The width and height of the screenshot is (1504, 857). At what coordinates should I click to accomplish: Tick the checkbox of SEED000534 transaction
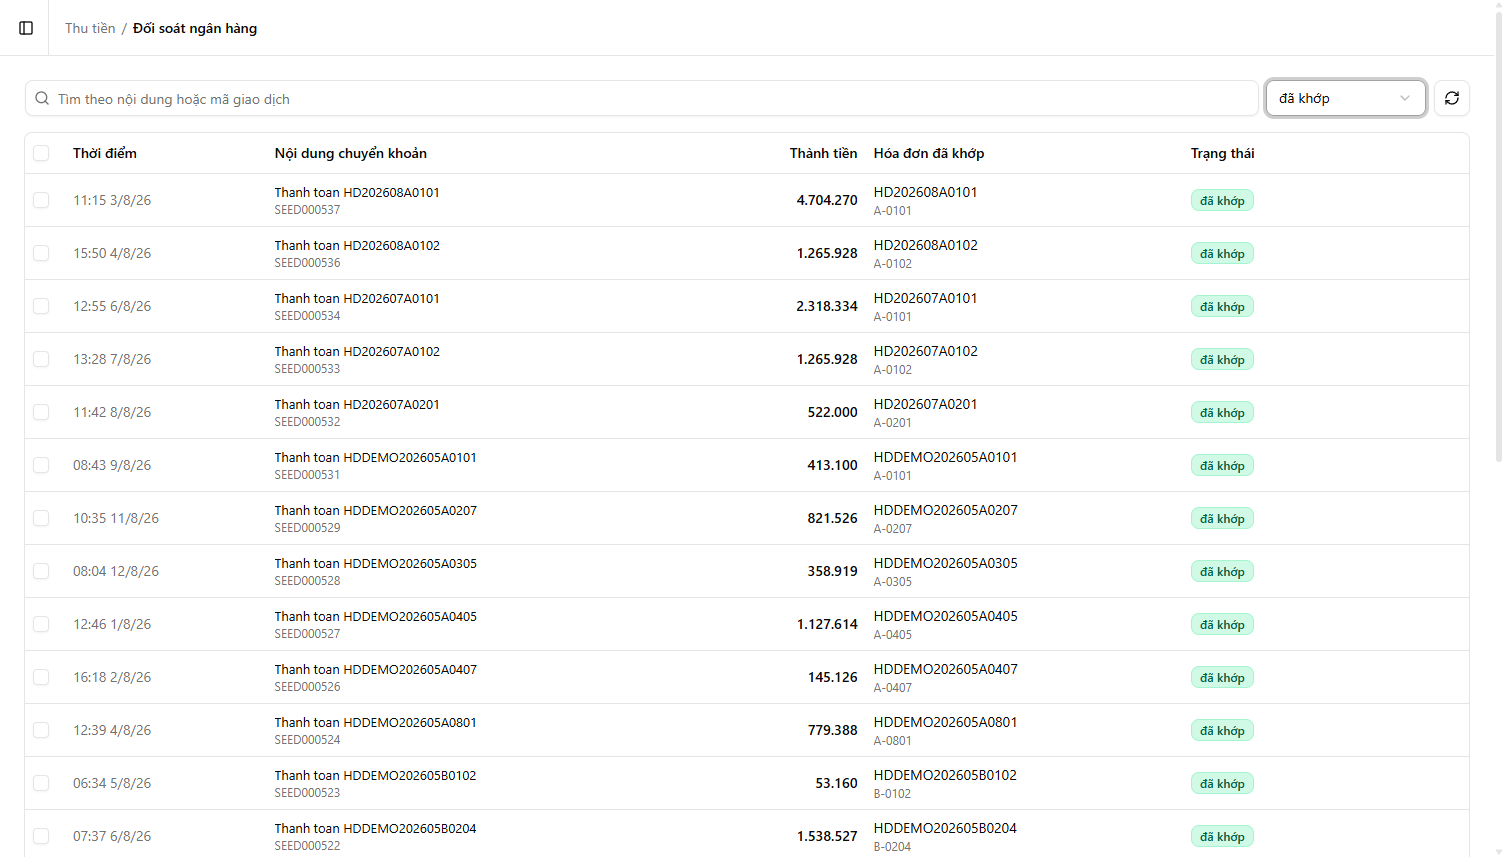click(x=41, y=306)
